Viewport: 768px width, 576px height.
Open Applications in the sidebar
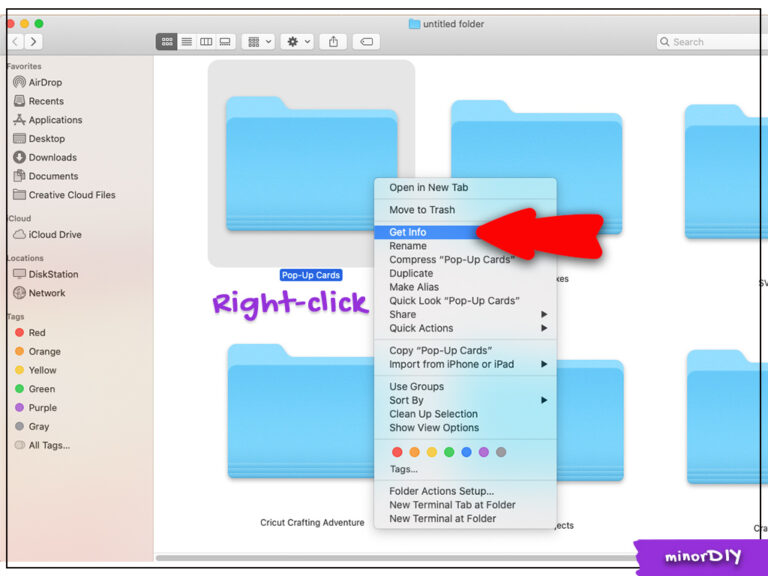48,120
